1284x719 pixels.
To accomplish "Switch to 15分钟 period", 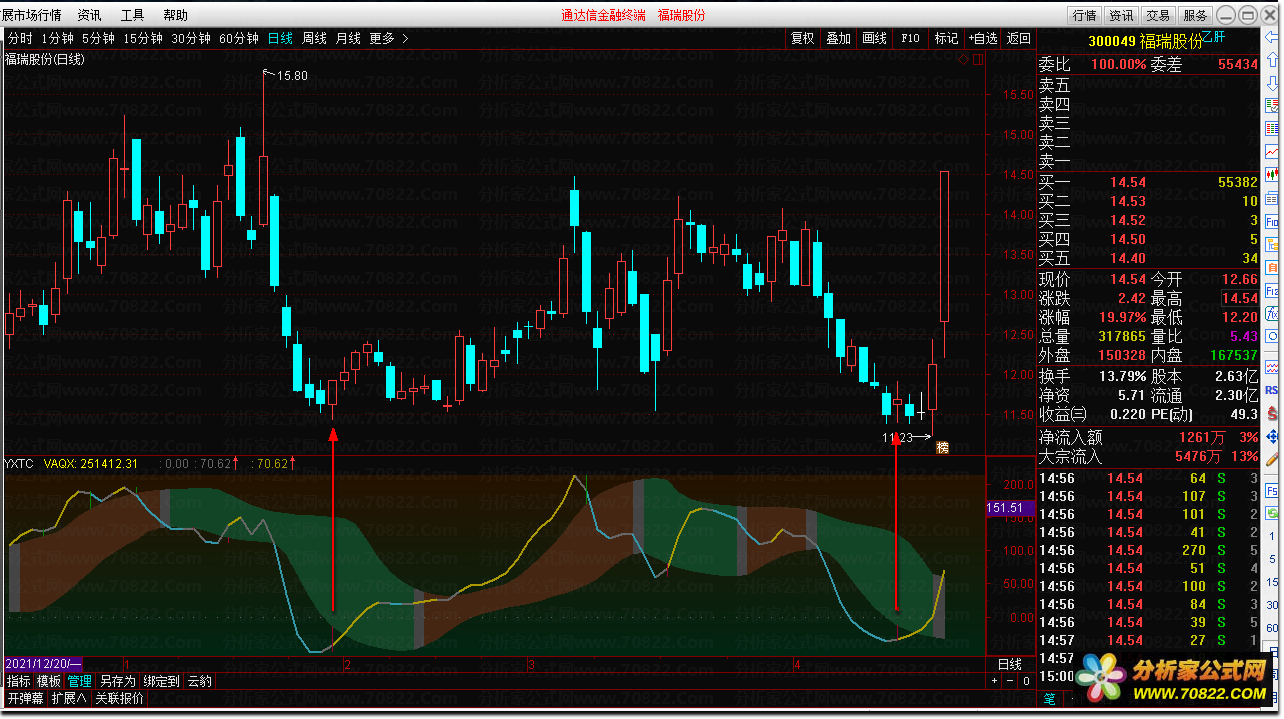I will tap(143, 38).
